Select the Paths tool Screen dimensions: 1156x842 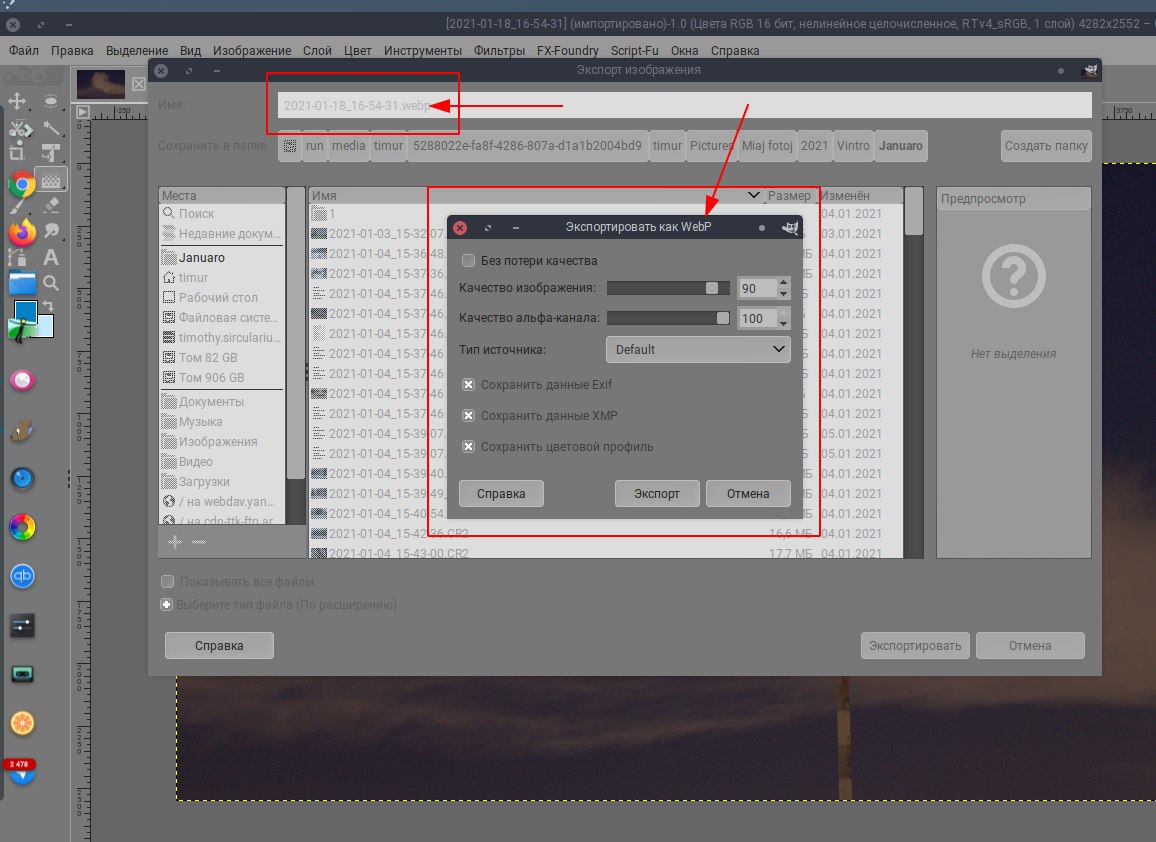pos(18,257)
